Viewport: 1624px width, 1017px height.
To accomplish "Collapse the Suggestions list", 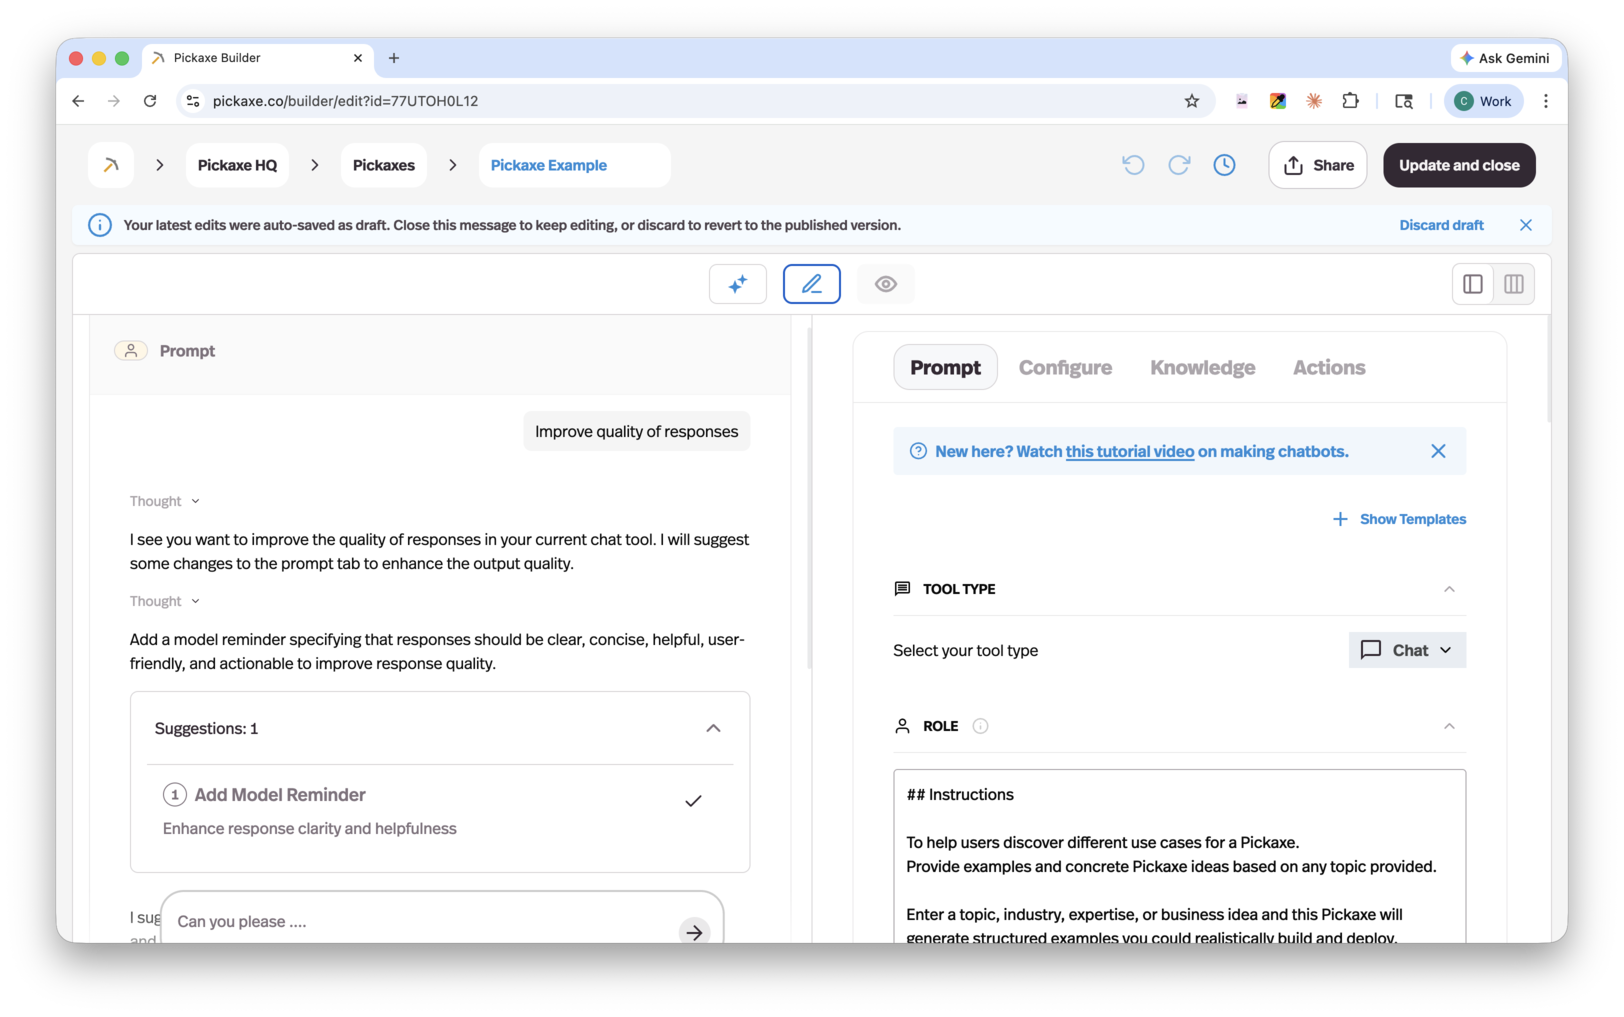I will 713,728.
